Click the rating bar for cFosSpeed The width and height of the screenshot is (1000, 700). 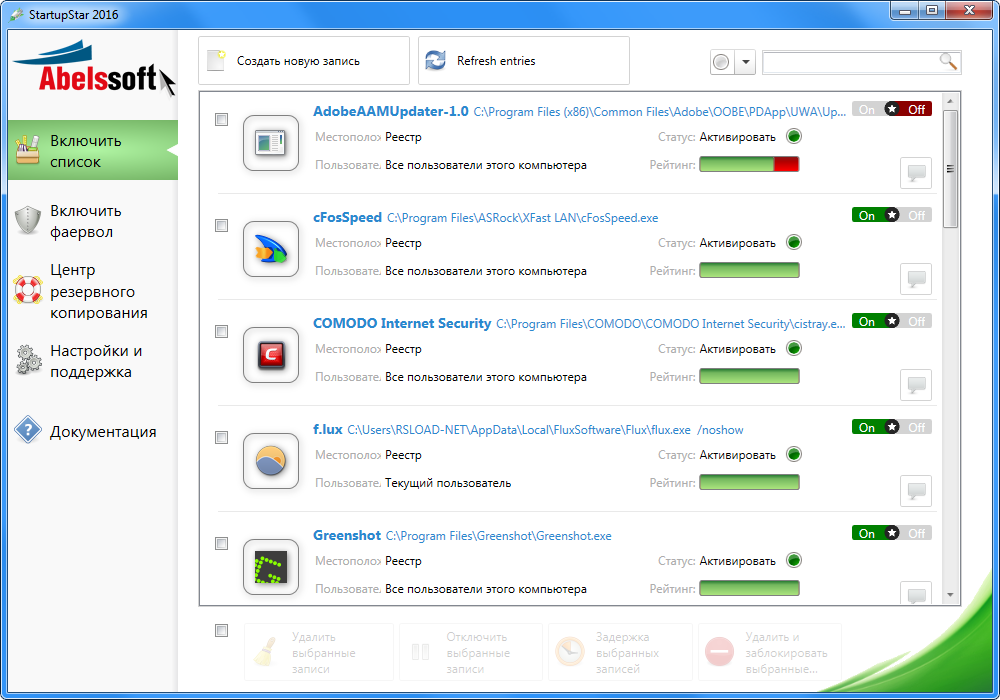tap(749, 270)
